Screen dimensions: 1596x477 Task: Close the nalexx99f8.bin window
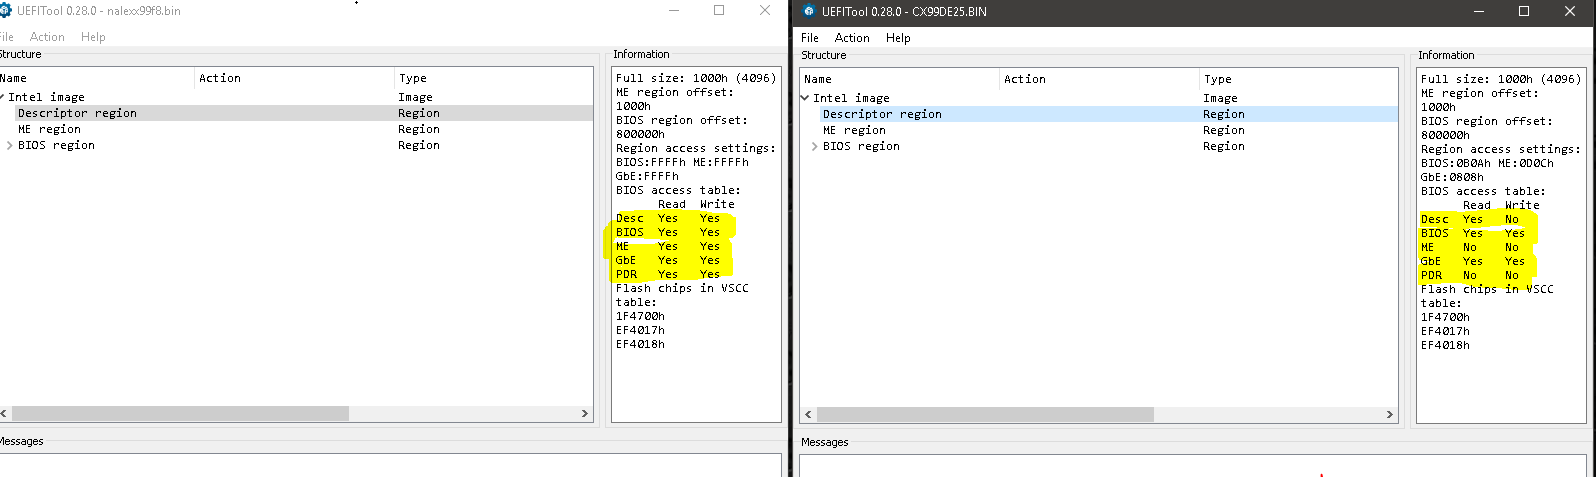[765, 11]
